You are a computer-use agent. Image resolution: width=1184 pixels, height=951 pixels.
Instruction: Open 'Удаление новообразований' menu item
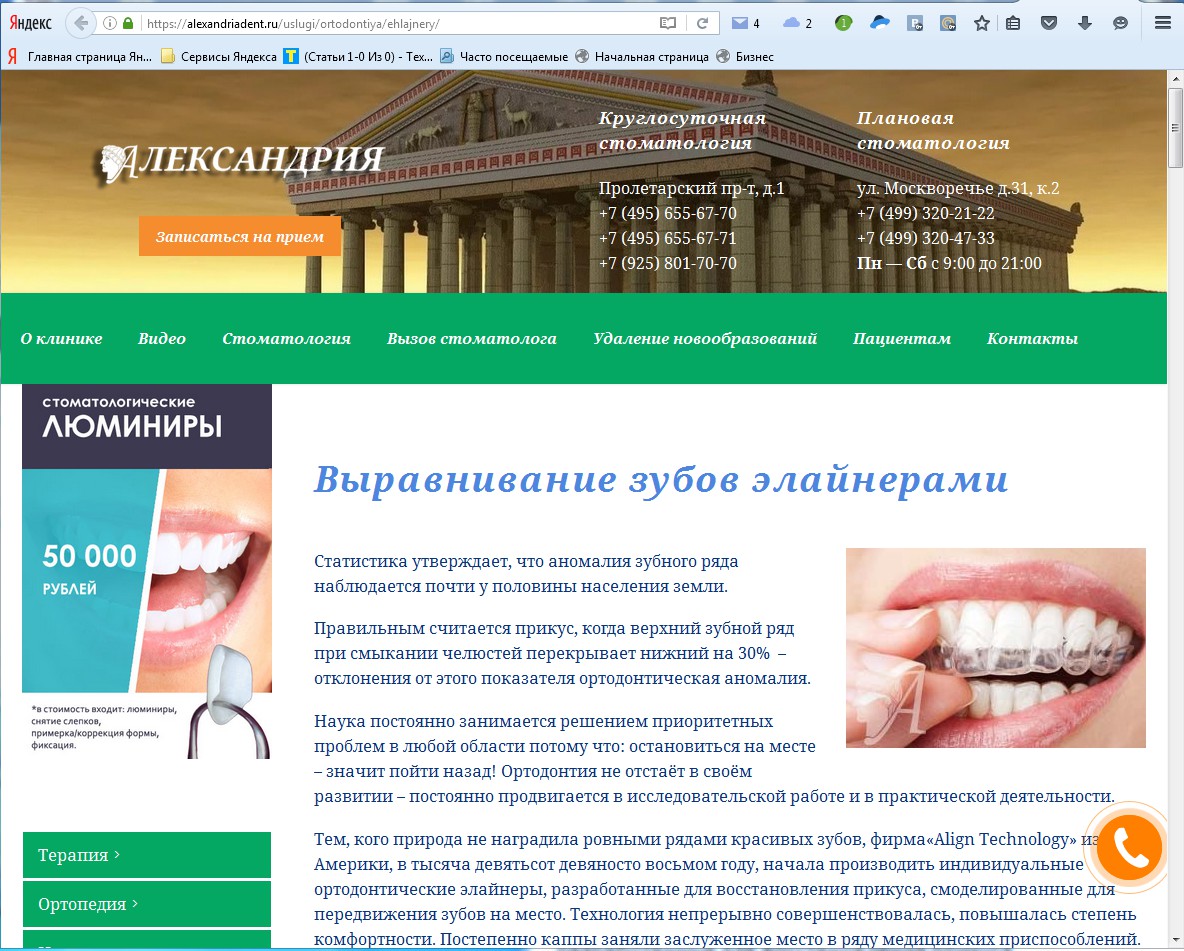705,338
